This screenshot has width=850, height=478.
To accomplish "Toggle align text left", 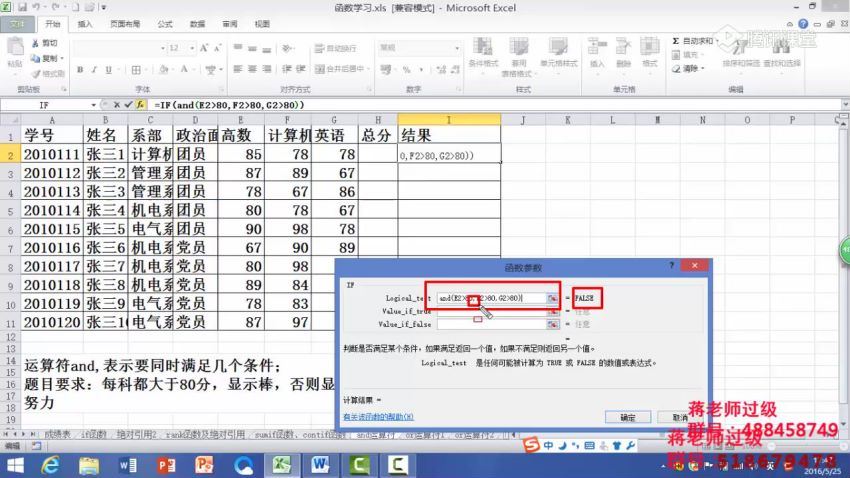I will [237, 69].
